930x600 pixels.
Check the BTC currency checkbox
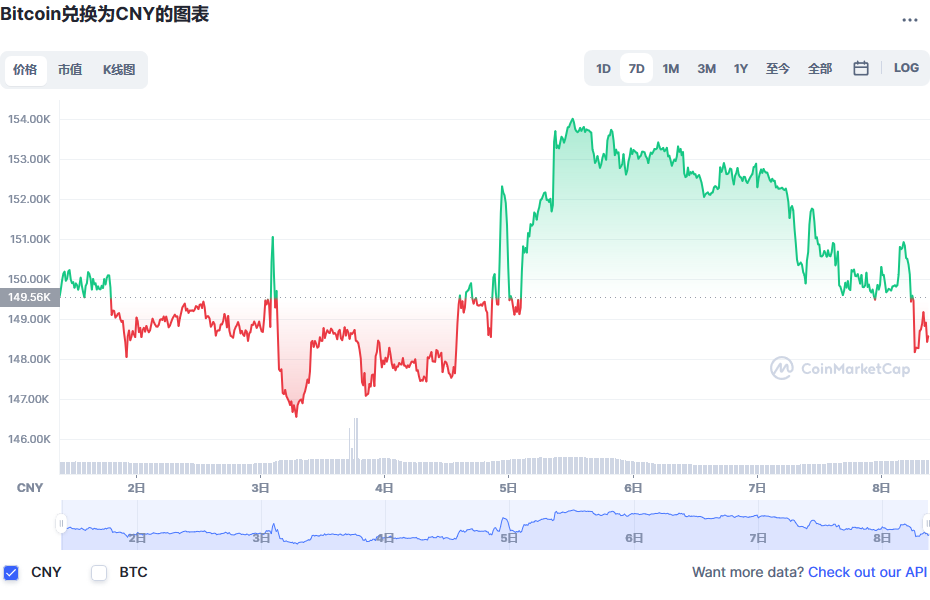coord(99,573)
